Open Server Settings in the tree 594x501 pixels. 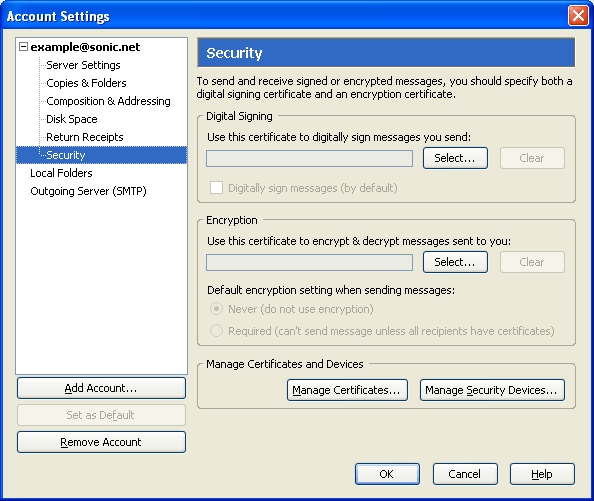(83, 65)
